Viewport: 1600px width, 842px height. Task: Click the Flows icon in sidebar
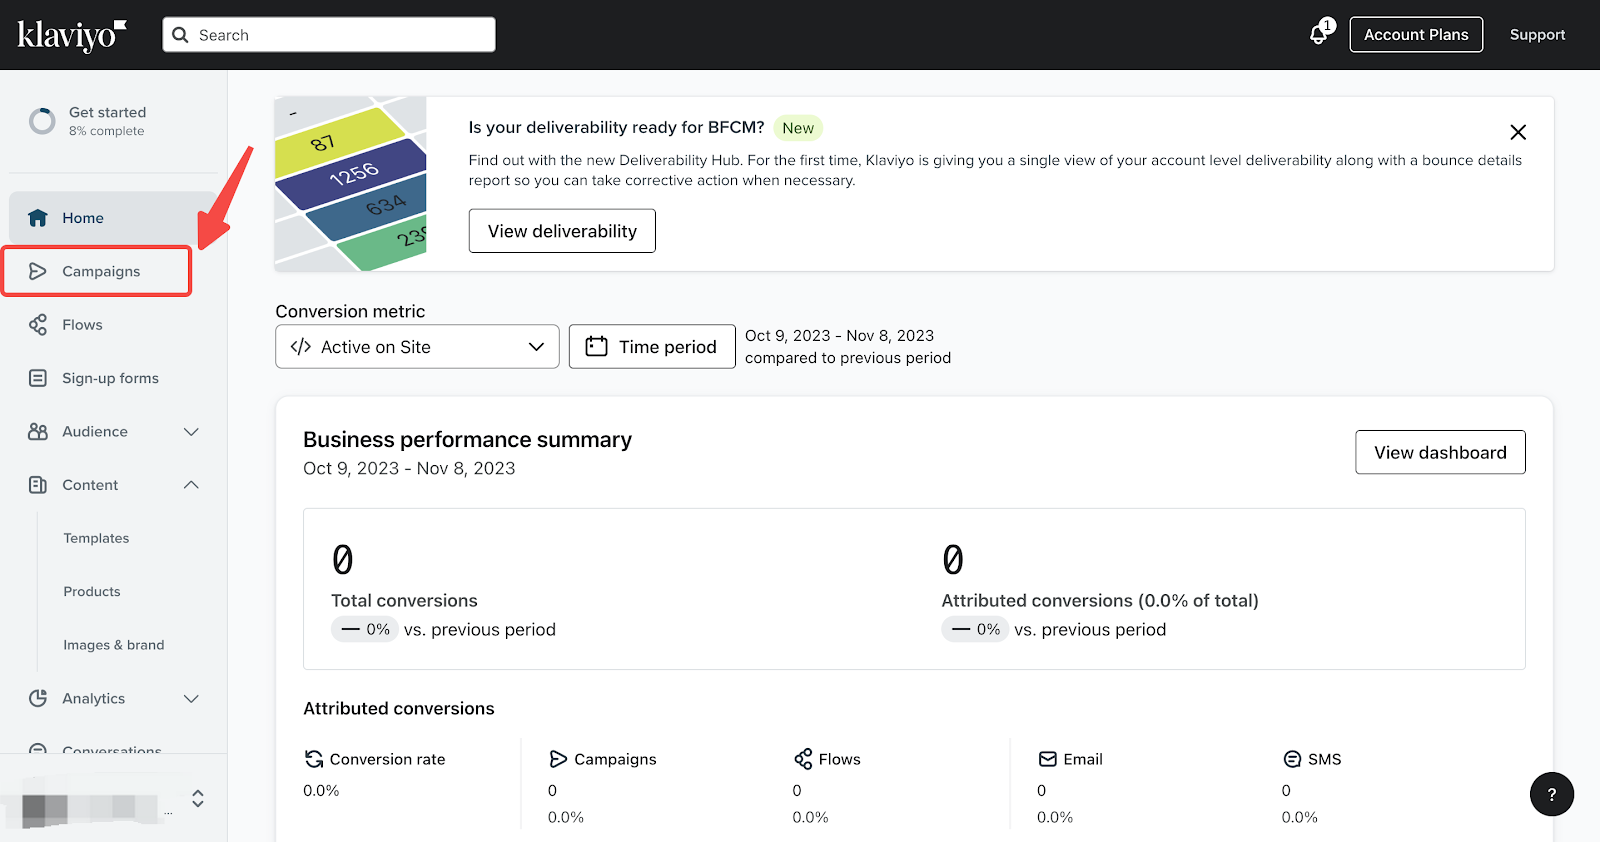pyautogui.click(x=38, y=325)
